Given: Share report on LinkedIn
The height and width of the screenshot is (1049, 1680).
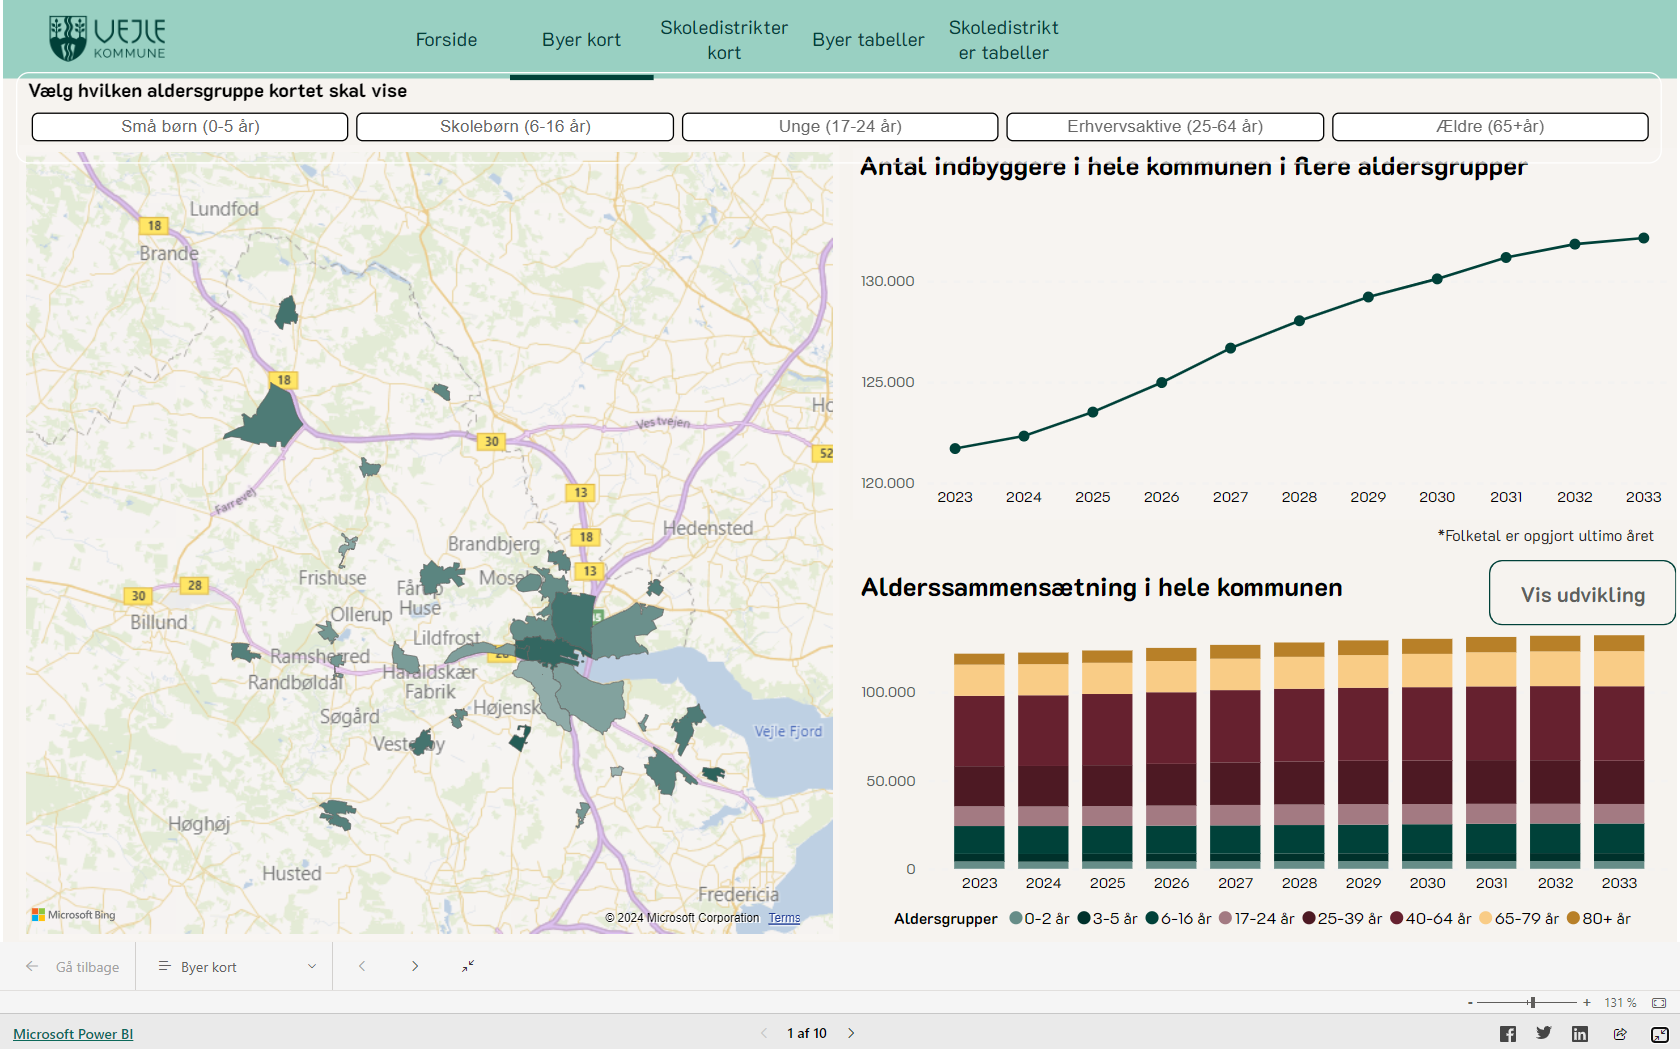Looking at the screenshot, I should click(1580, 1034).
